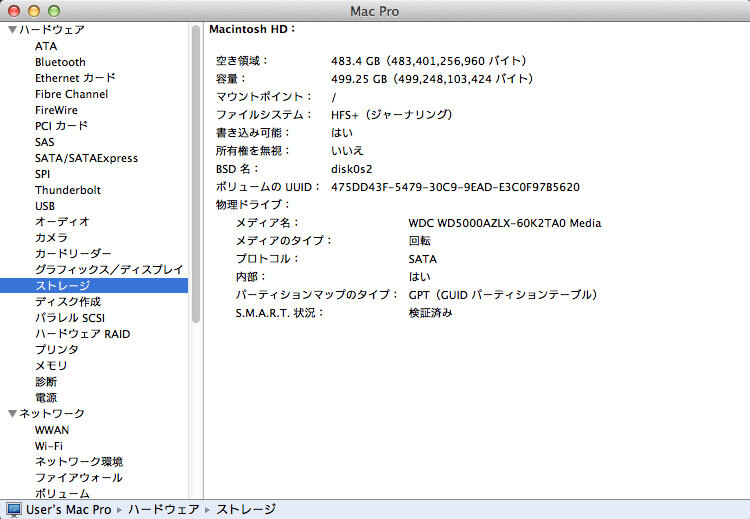Select USB in the sidebar
Image resolution: width=750 pixels, height=519 pixels.
[45, 206]
